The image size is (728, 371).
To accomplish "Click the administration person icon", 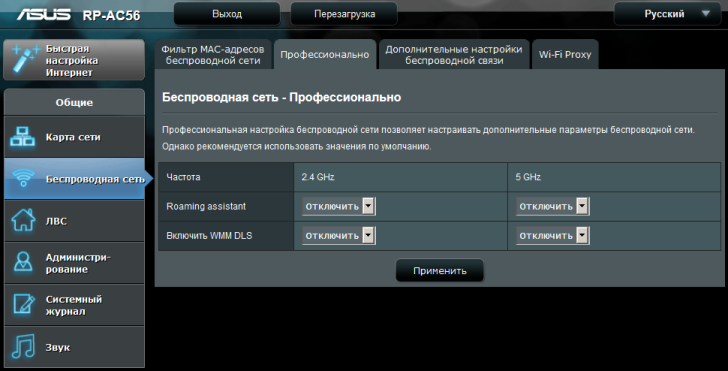I will click(x=23, y=262).
